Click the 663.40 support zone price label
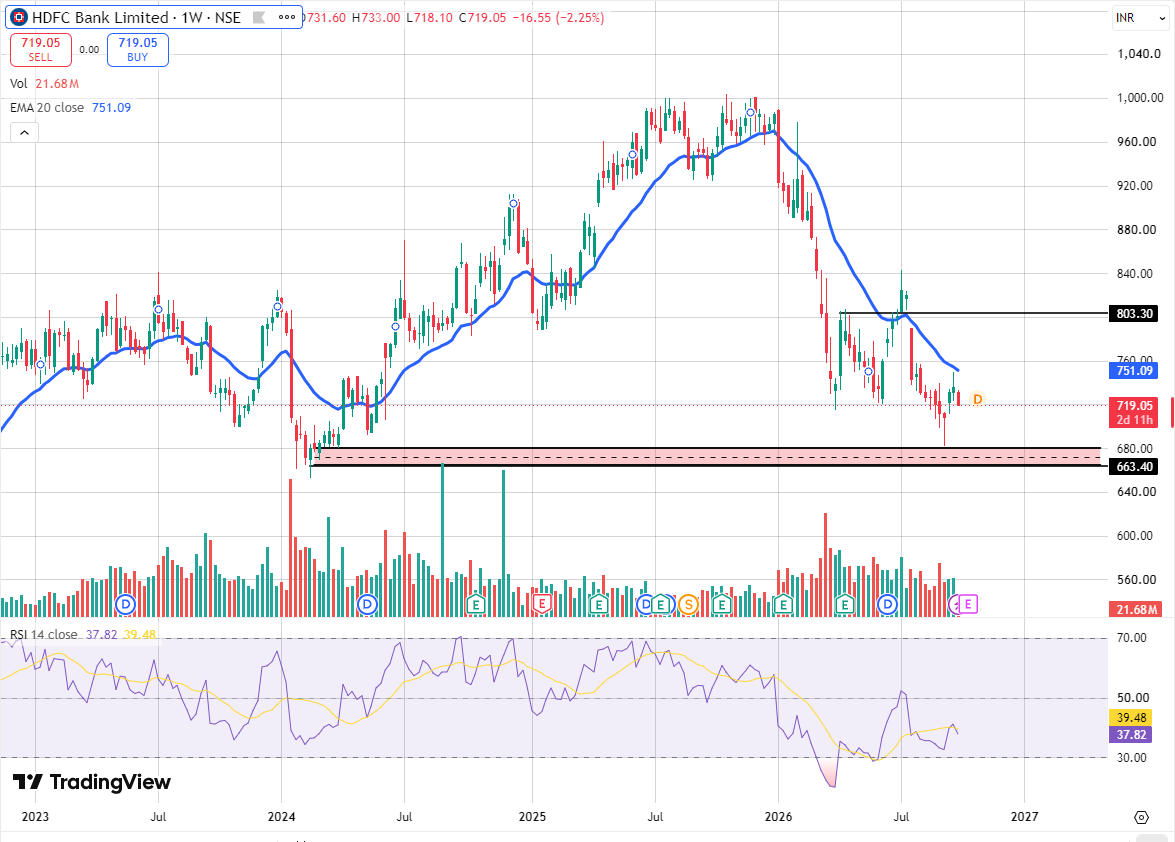1175x842 pixels. click(1134, 467)
